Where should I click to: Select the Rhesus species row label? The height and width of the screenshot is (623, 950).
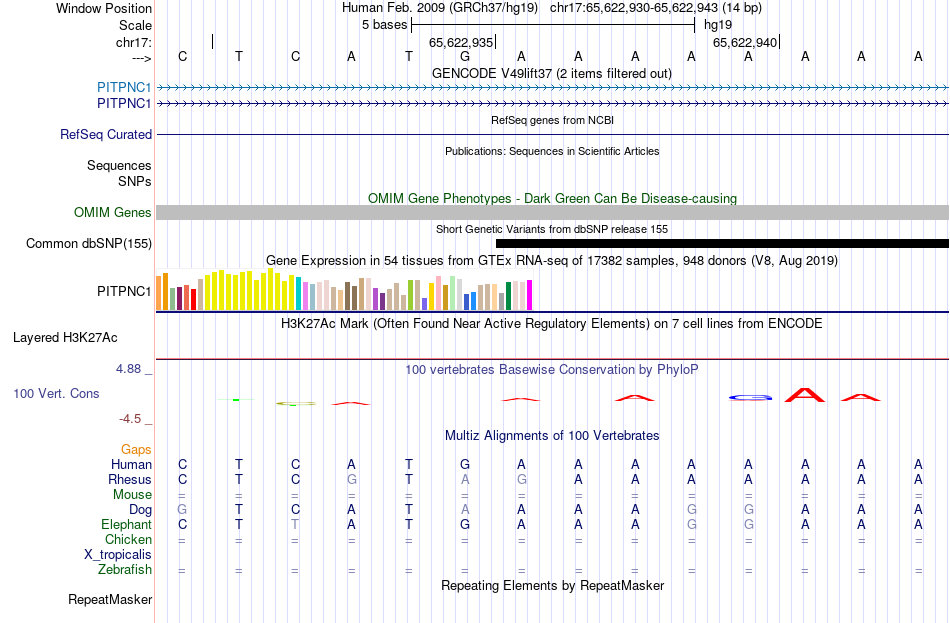(130, 479)
